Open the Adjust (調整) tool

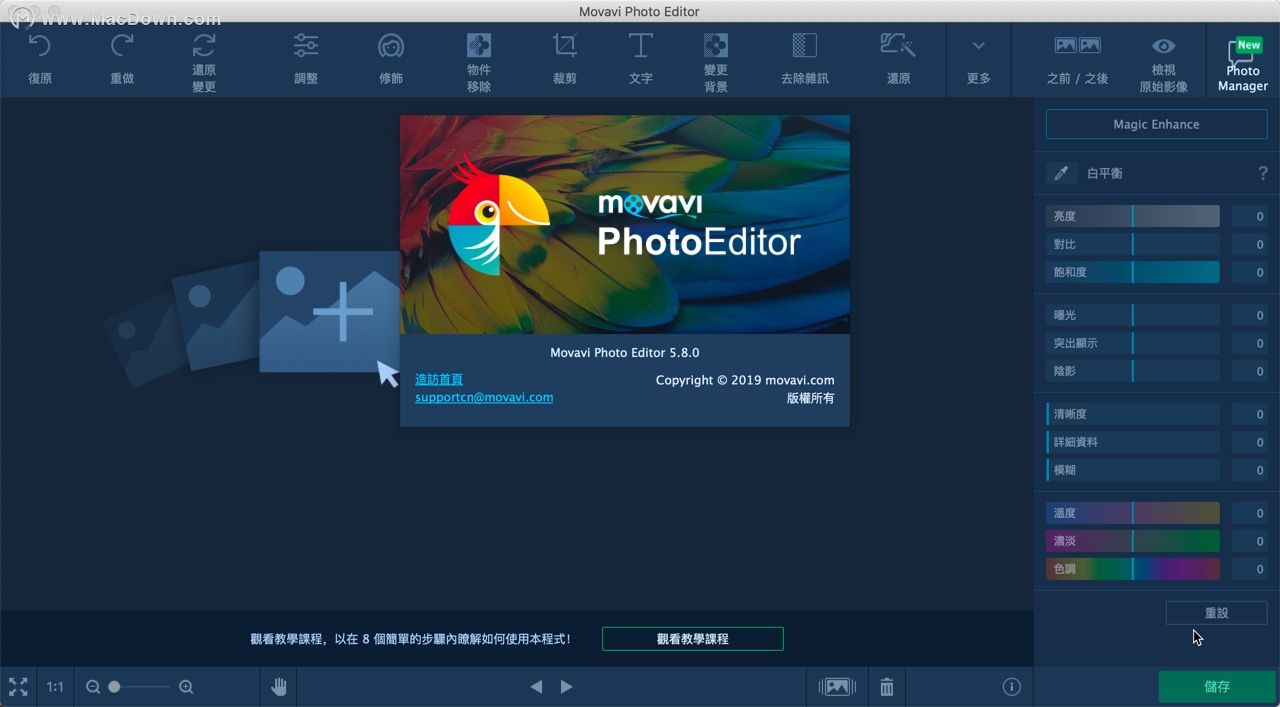306,59
